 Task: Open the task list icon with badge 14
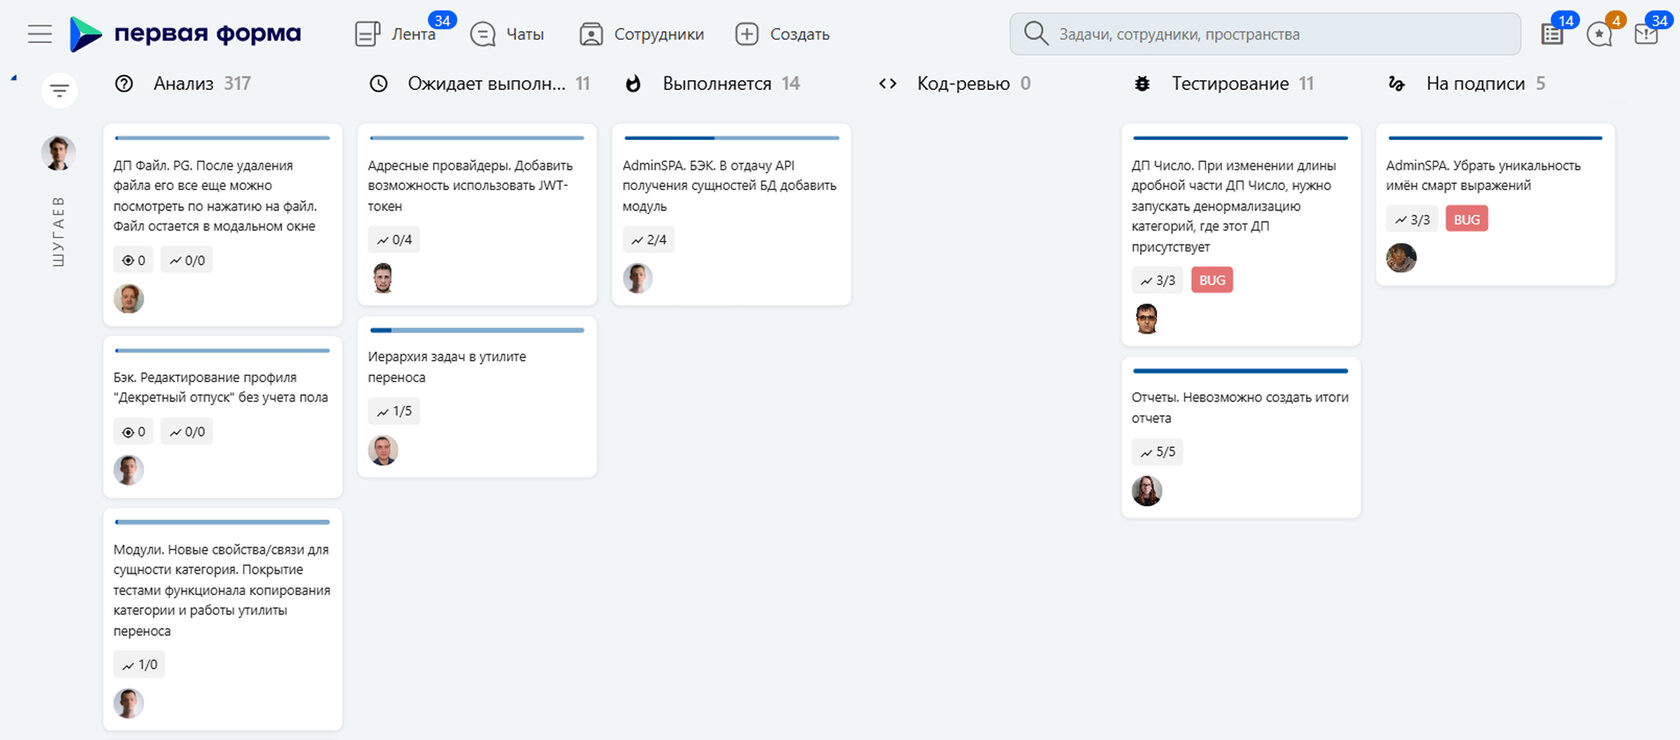(x=1552, y=34)
